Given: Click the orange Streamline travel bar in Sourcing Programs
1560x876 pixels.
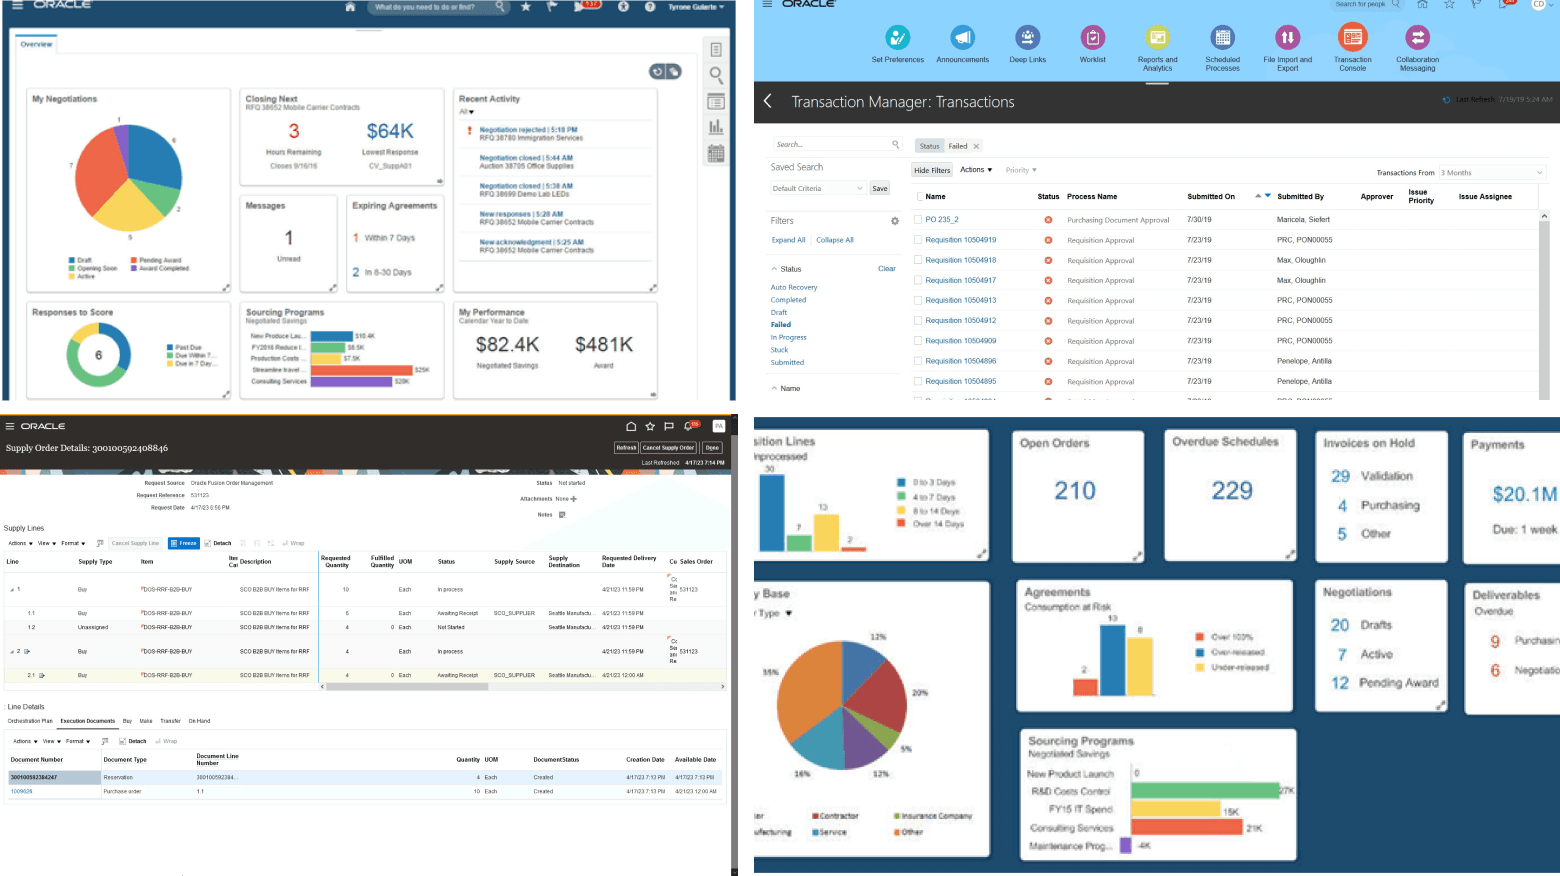Looking at the screenshot, I should click(361, 370).
